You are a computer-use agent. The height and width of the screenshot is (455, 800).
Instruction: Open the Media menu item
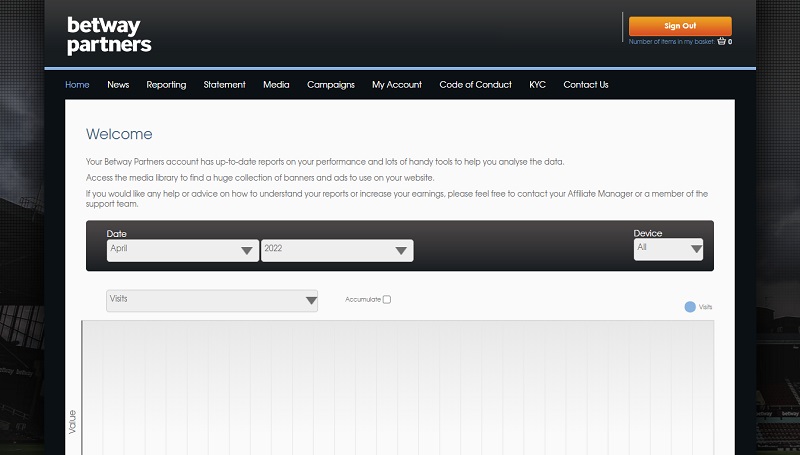(277, 85)
